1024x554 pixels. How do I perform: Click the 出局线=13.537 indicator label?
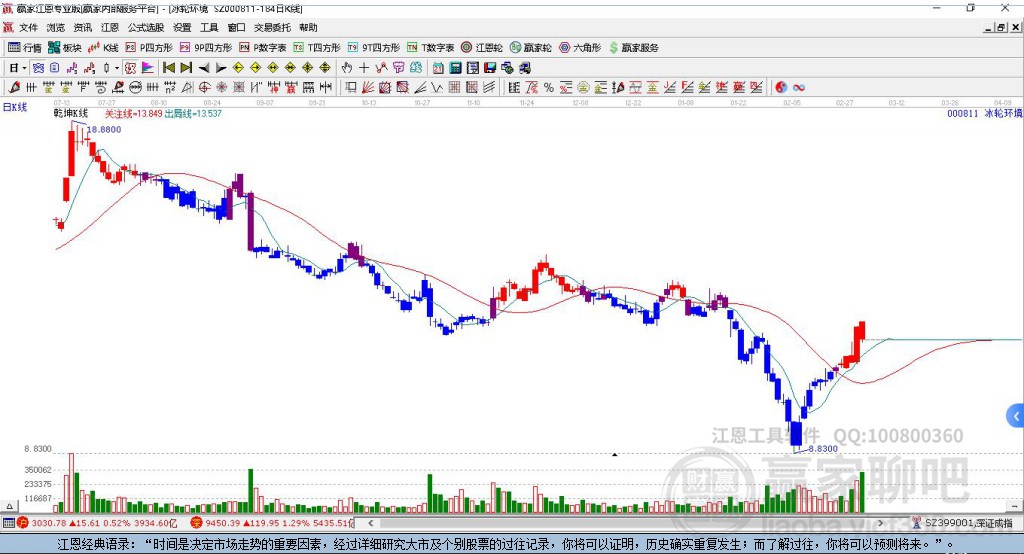193,113
